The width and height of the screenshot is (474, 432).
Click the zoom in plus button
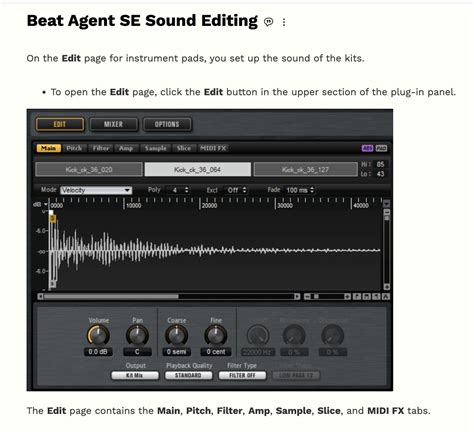pyautogui.click(x=347, y=296)
